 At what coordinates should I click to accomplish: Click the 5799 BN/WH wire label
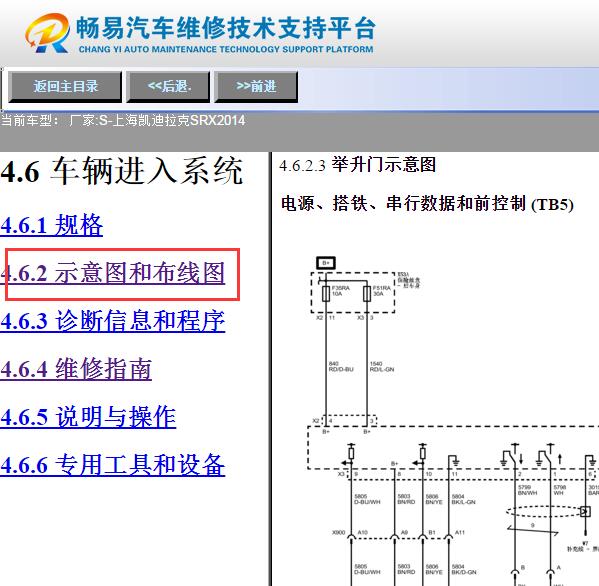[527, 490]
